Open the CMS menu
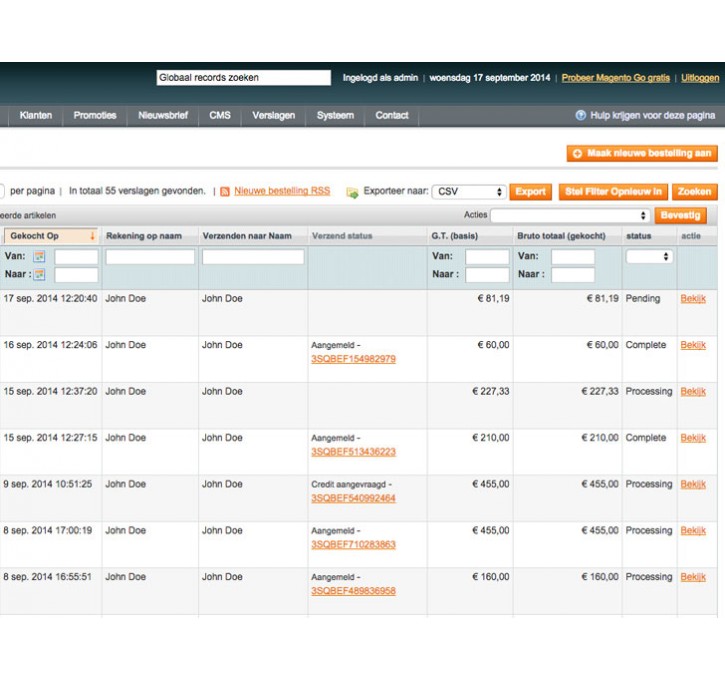725x680 pixels. click(x=220, y=115)
